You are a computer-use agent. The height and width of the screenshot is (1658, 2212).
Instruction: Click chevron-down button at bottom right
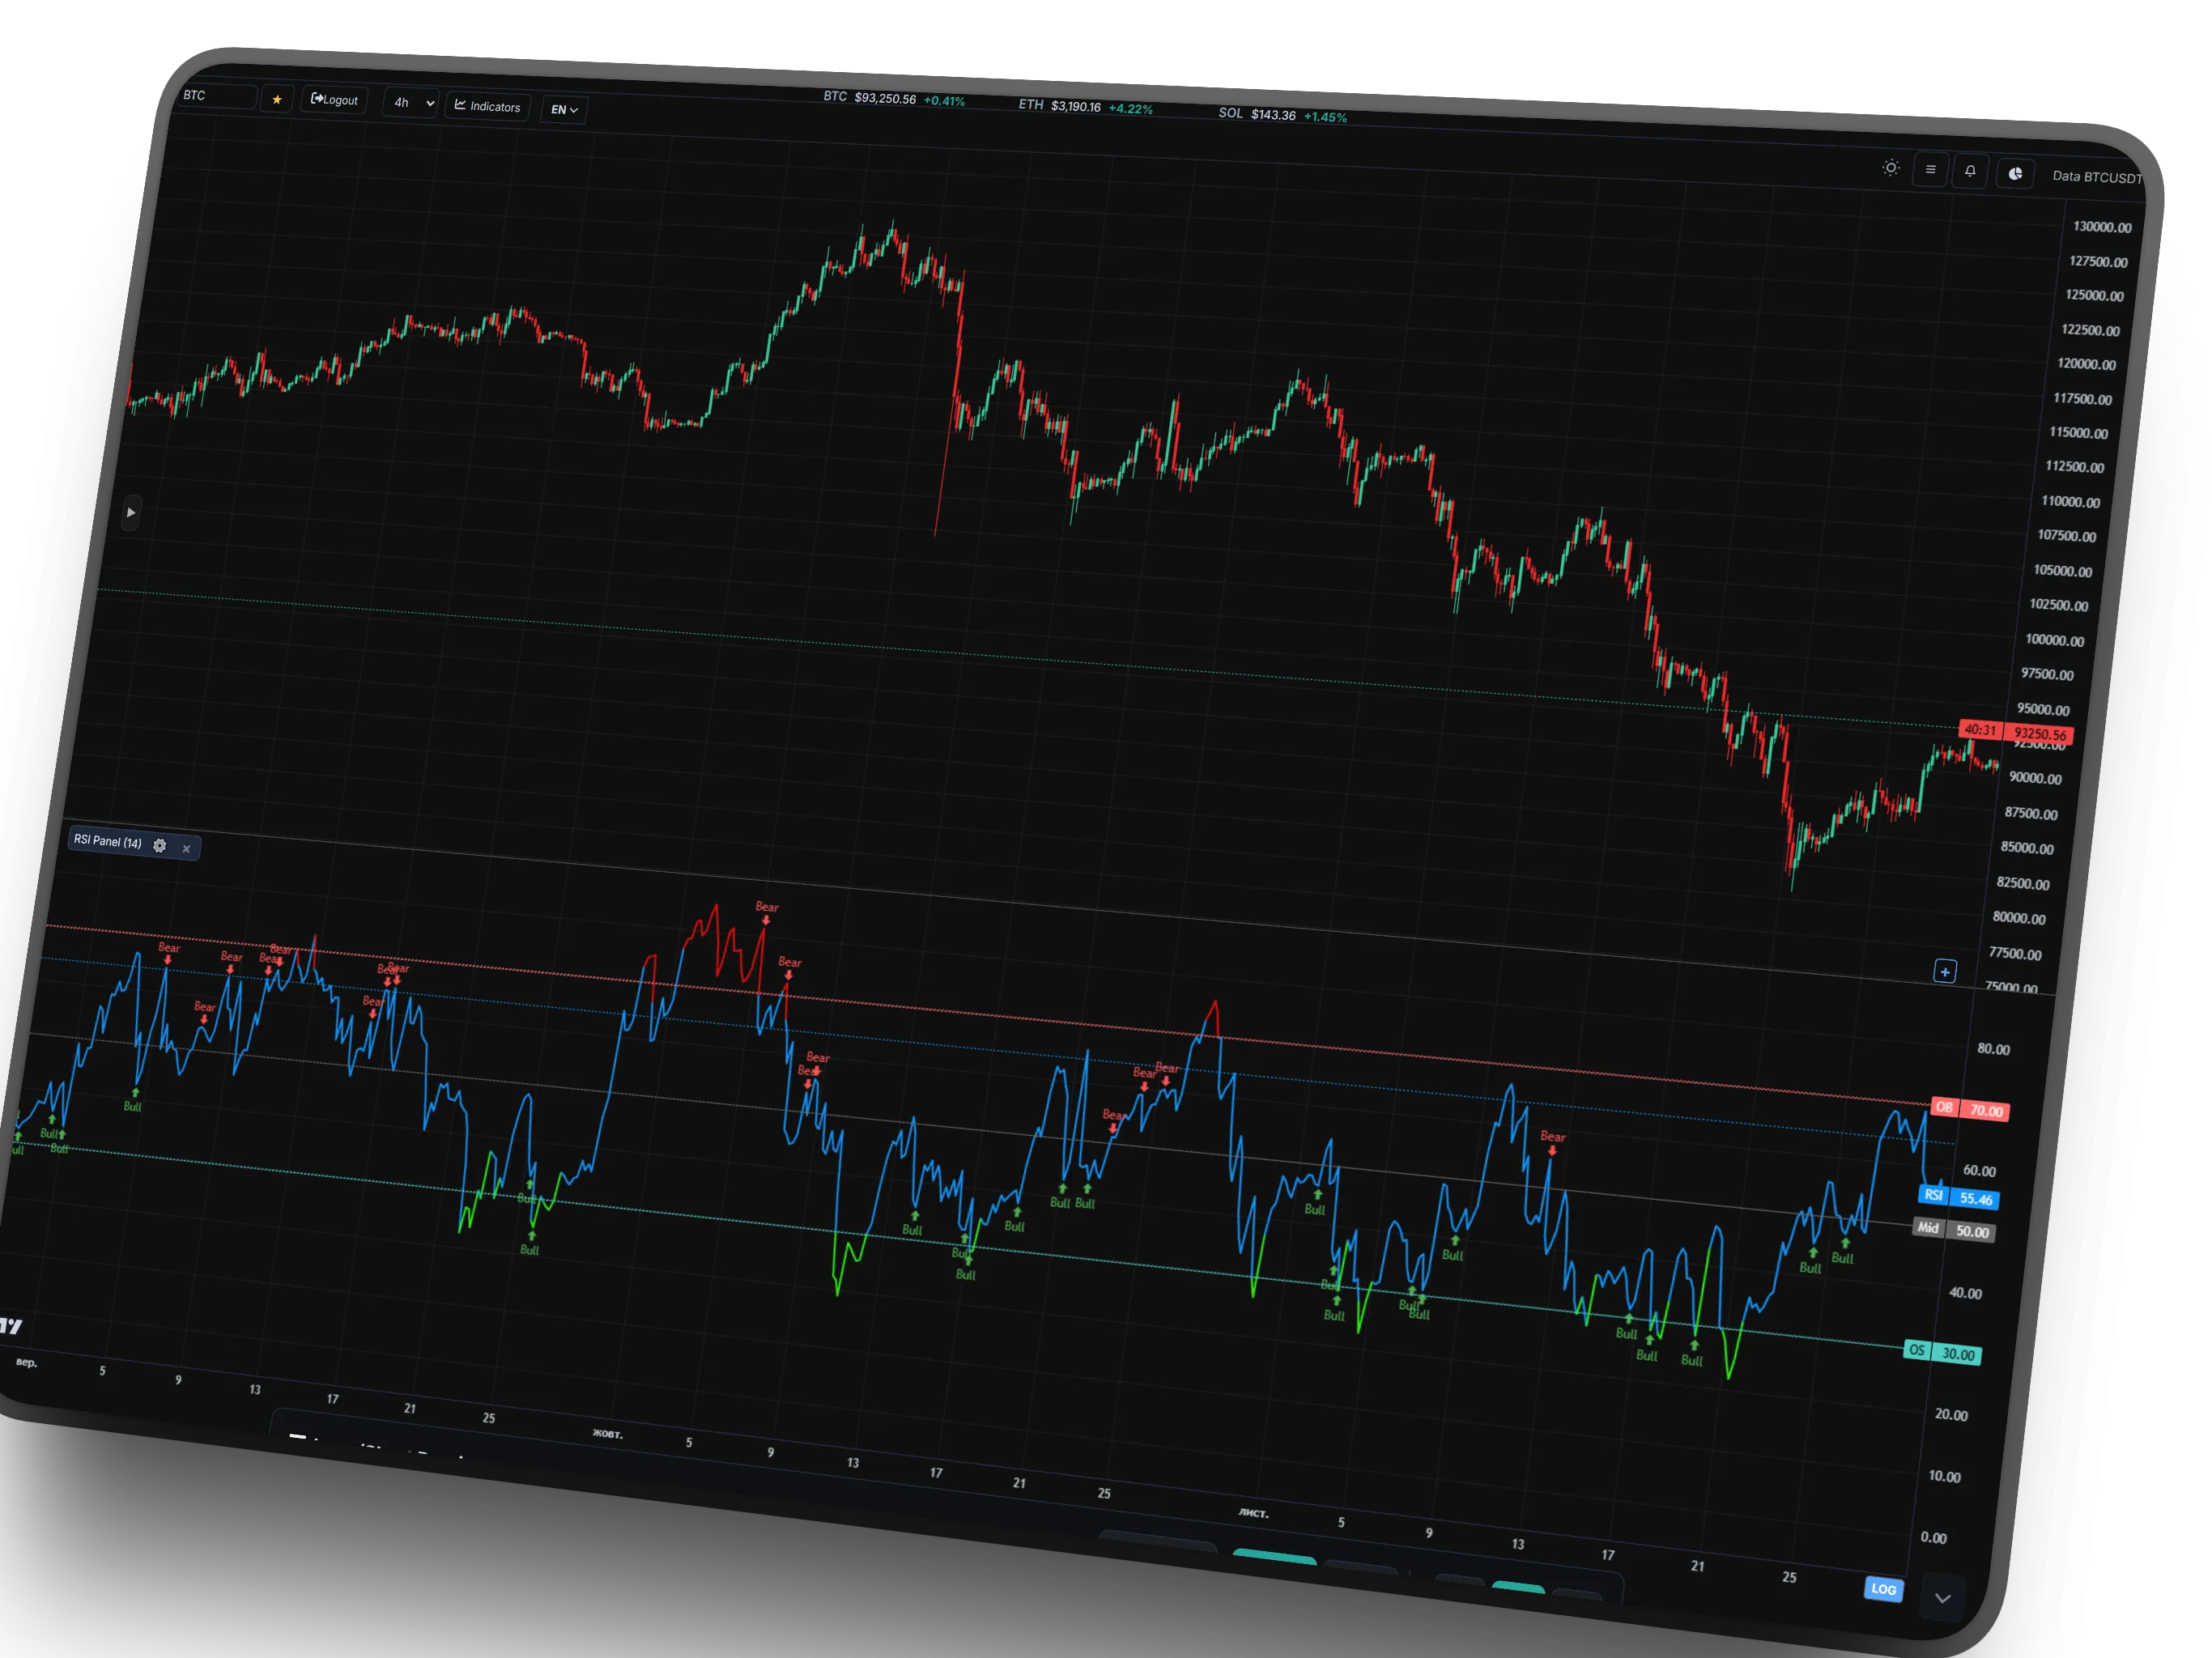(x=1942, y=1598)
